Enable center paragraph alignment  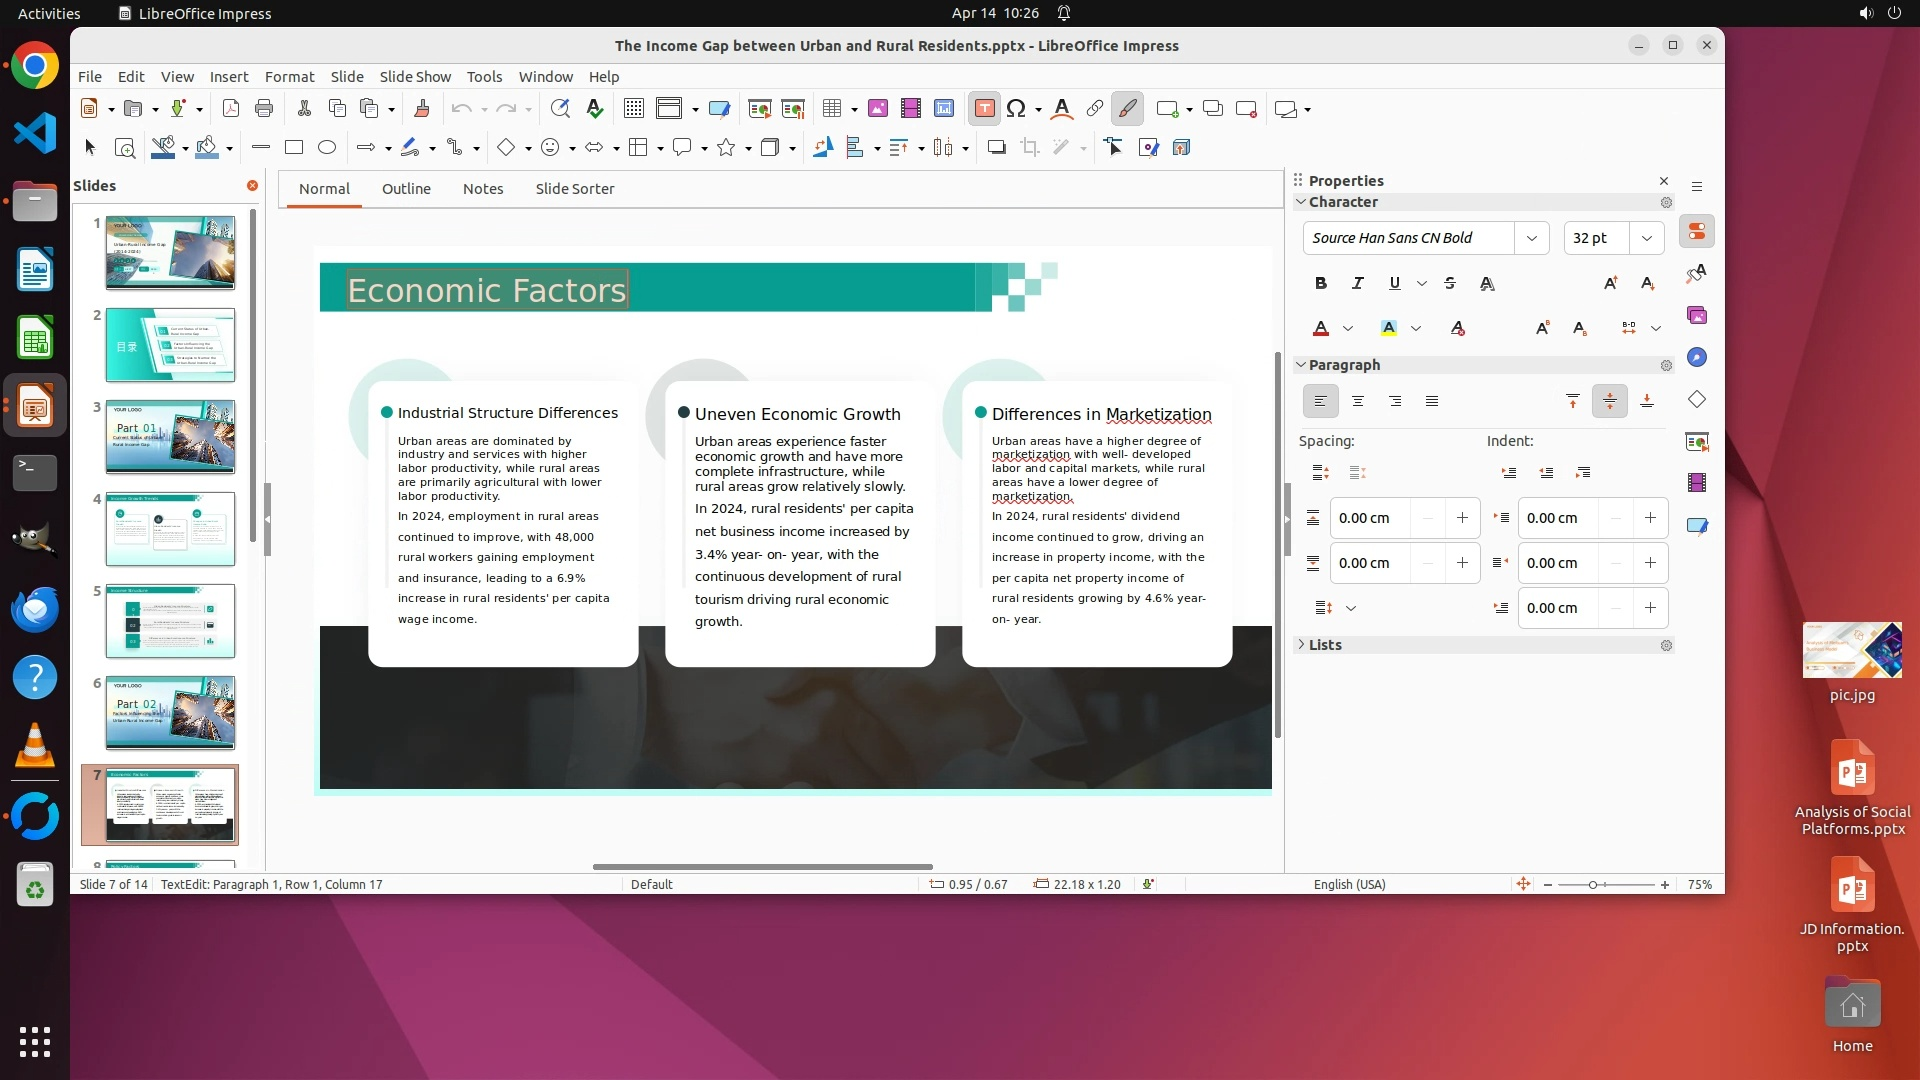tap(1357, 402)
